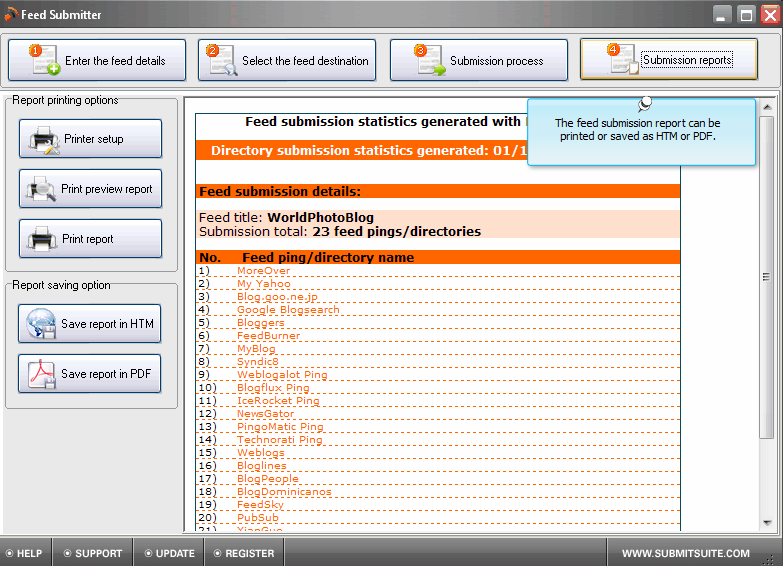The image size is (783, 566).
Task: Click the My Yahoo entry
Action: tap(264, 283)
